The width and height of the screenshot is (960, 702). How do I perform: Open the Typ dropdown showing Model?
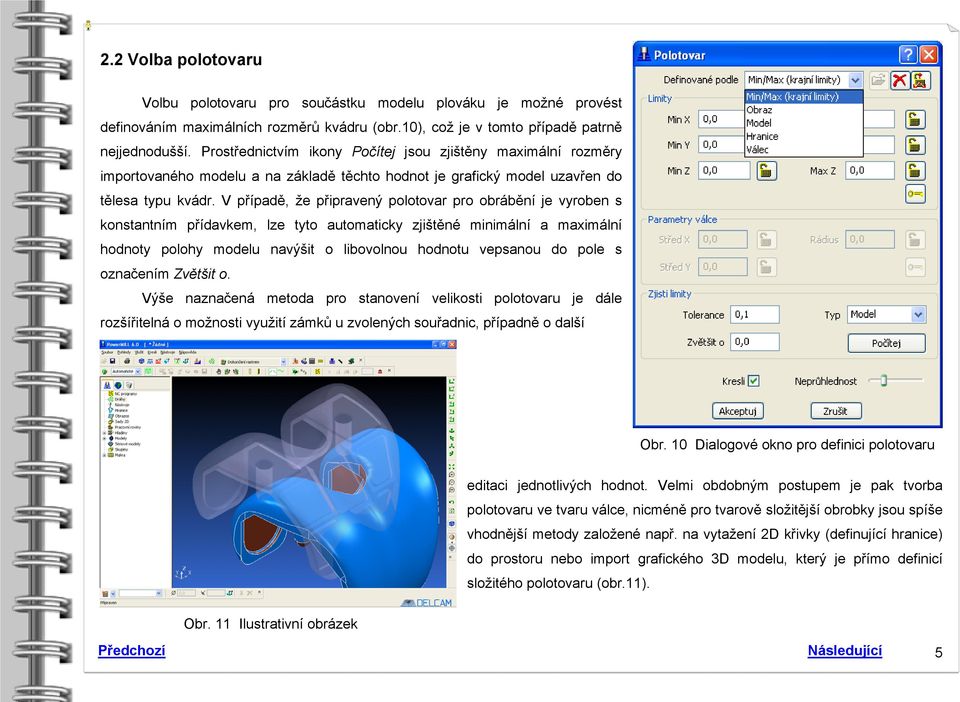(918, 315)
